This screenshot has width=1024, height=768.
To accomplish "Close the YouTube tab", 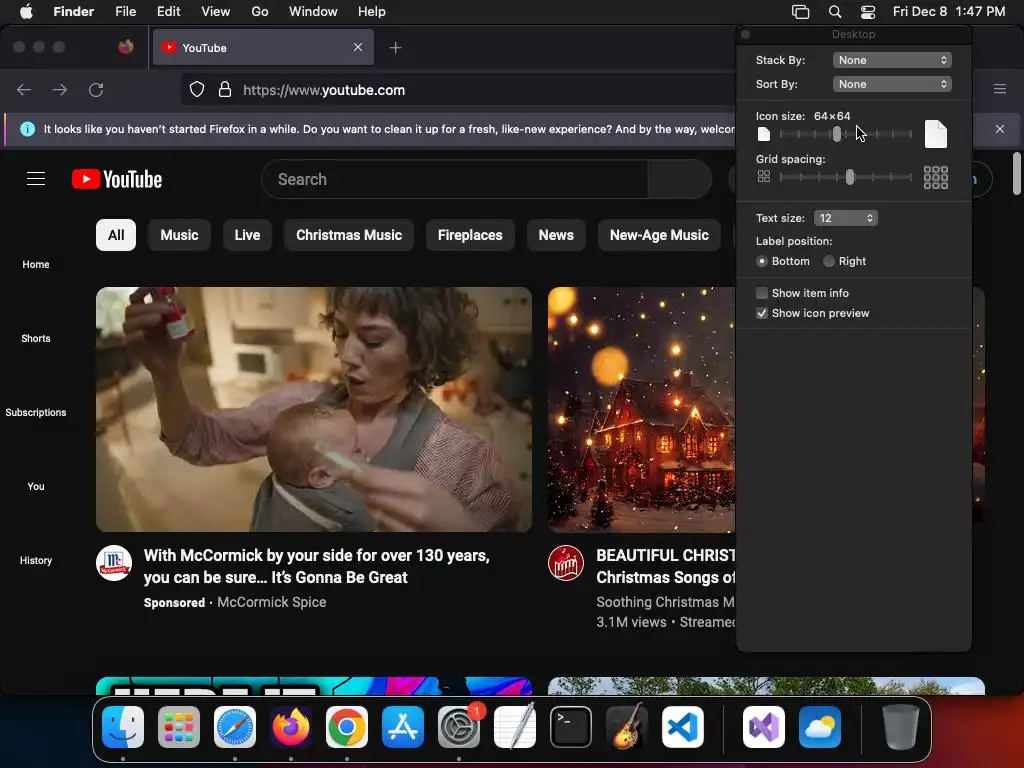I will [x=358, y=47].
